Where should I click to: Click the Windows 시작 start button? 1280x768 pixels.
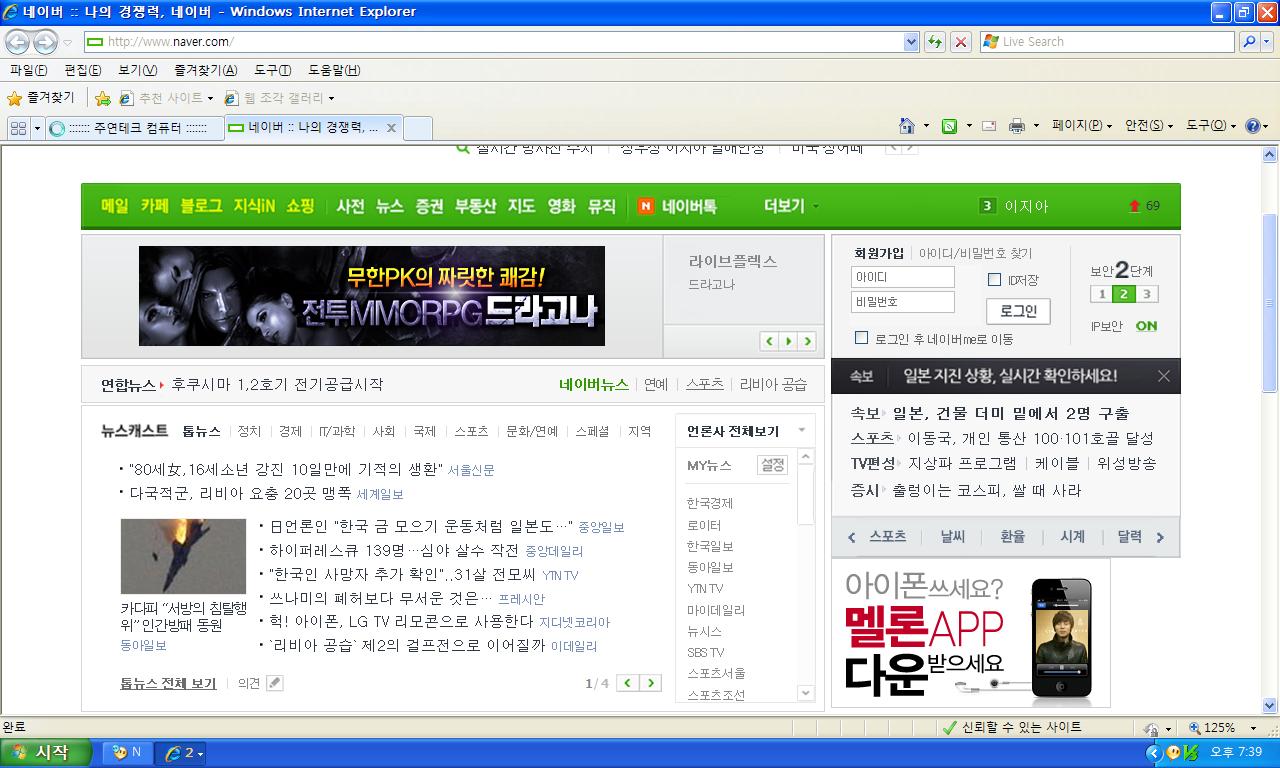point(46,752)
